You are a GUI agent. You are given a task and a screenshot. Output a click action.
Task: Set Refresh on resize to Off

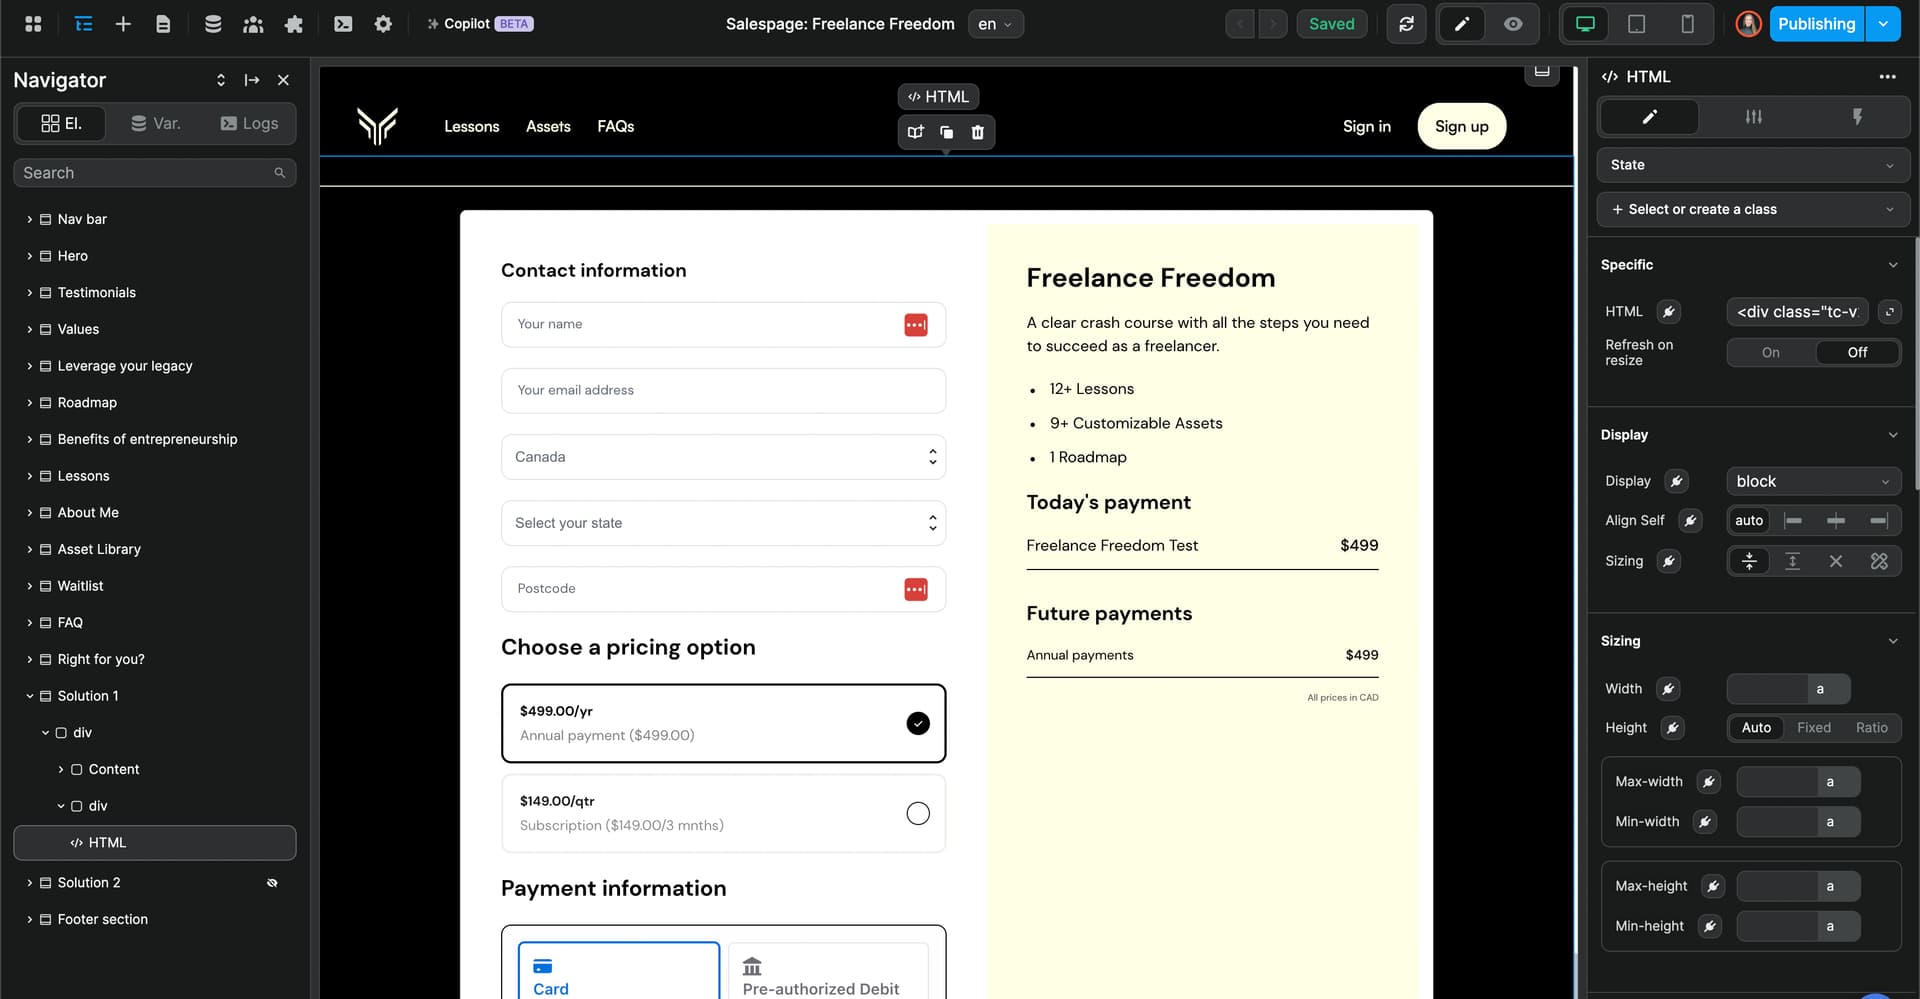click(x=1857, y=353)
